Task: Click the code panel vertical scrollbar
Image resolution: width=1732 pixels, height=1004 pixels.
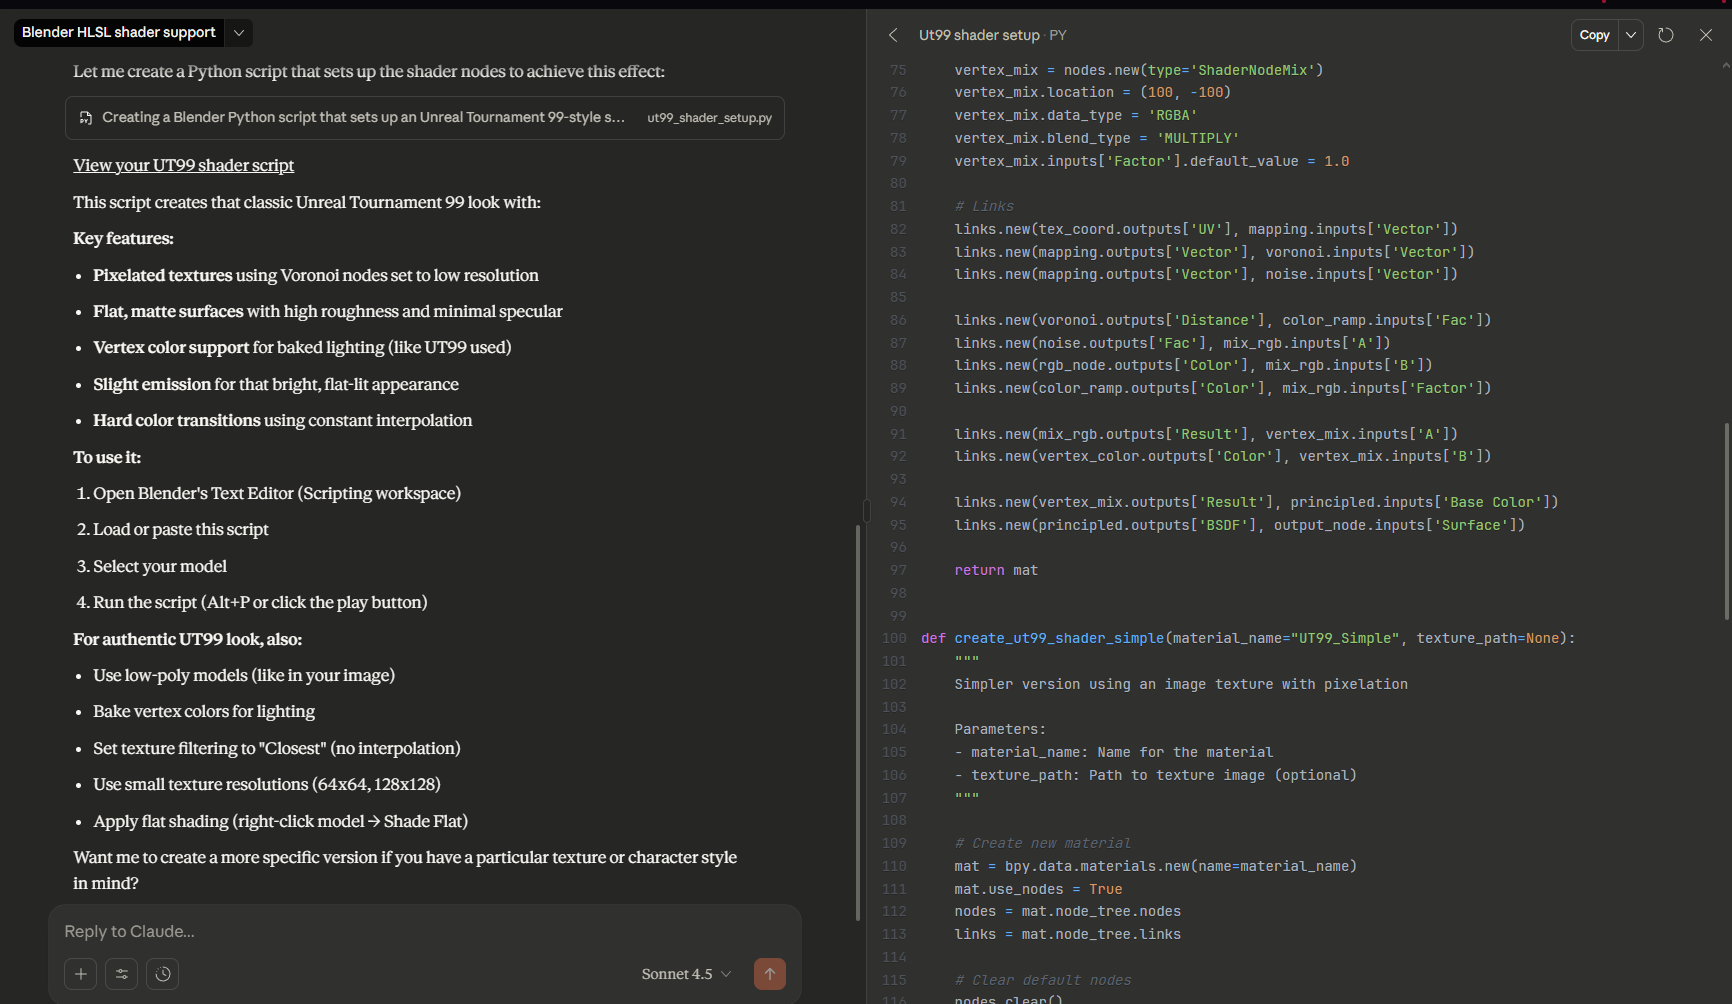Action: [x=1726, y=520]
